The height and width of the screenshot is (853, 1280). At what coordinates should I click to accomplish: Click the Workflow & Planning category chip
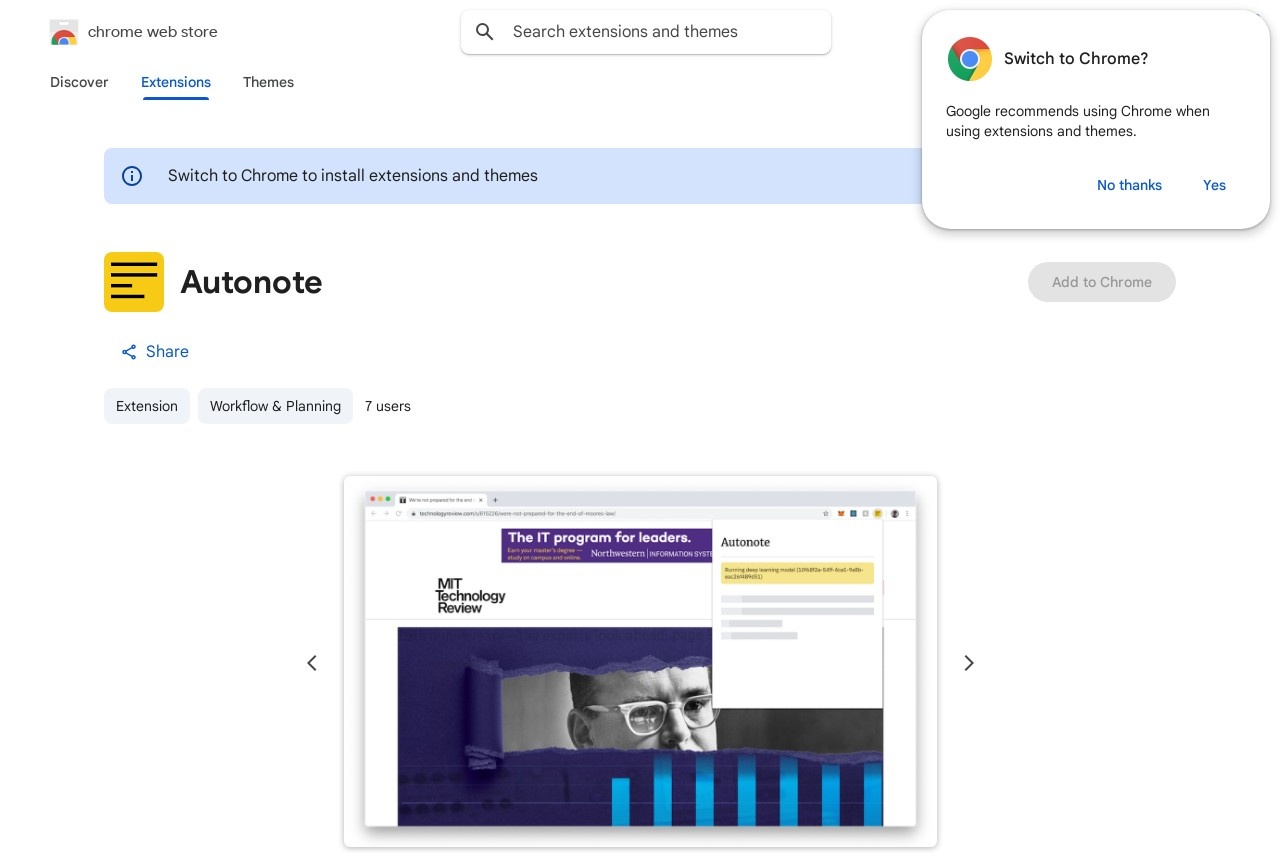point(275,406)
